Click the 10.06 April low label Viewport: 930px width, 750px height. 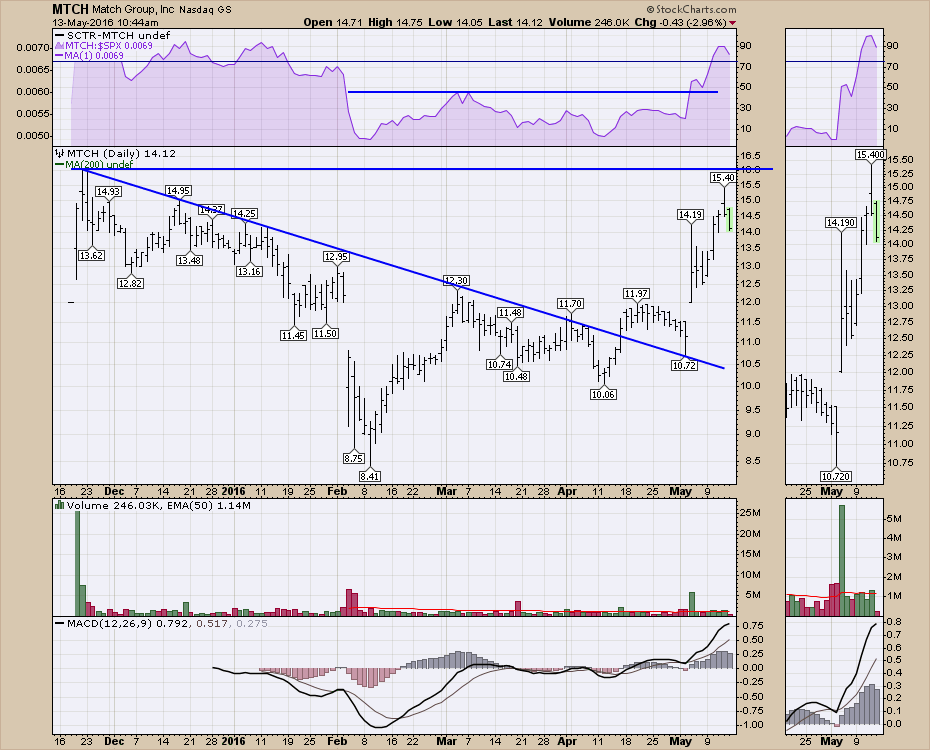(603, 394)
